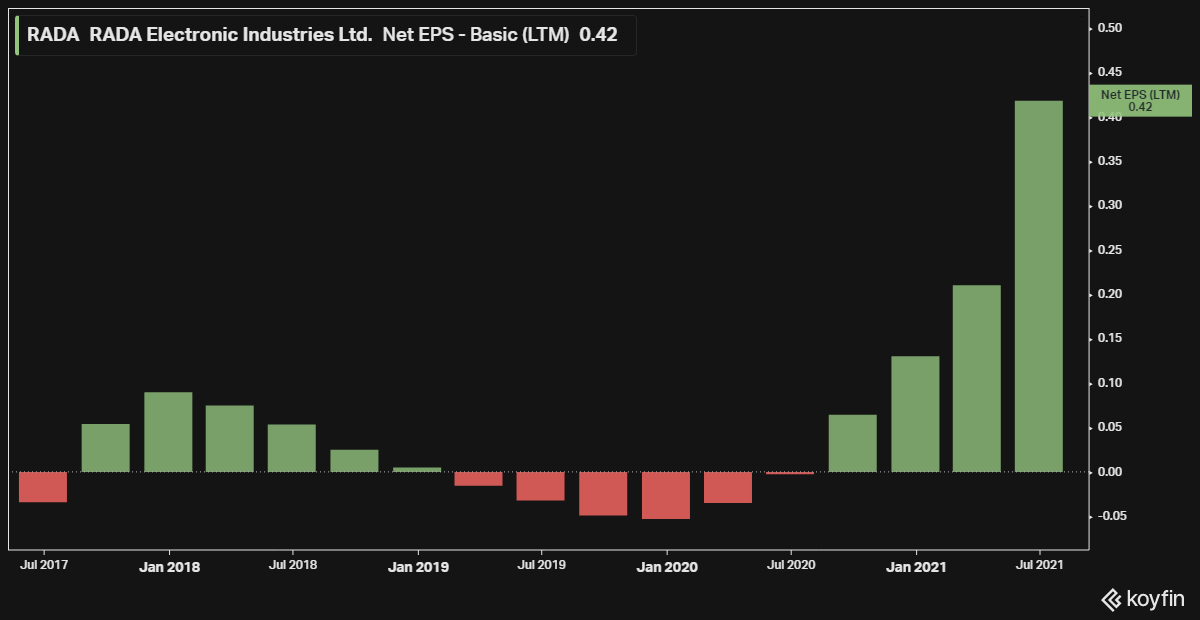The height and width of the screenshot is (620, 1200).
Task: Select the 0.10 y-axis value
Action: pos(1108,383)
